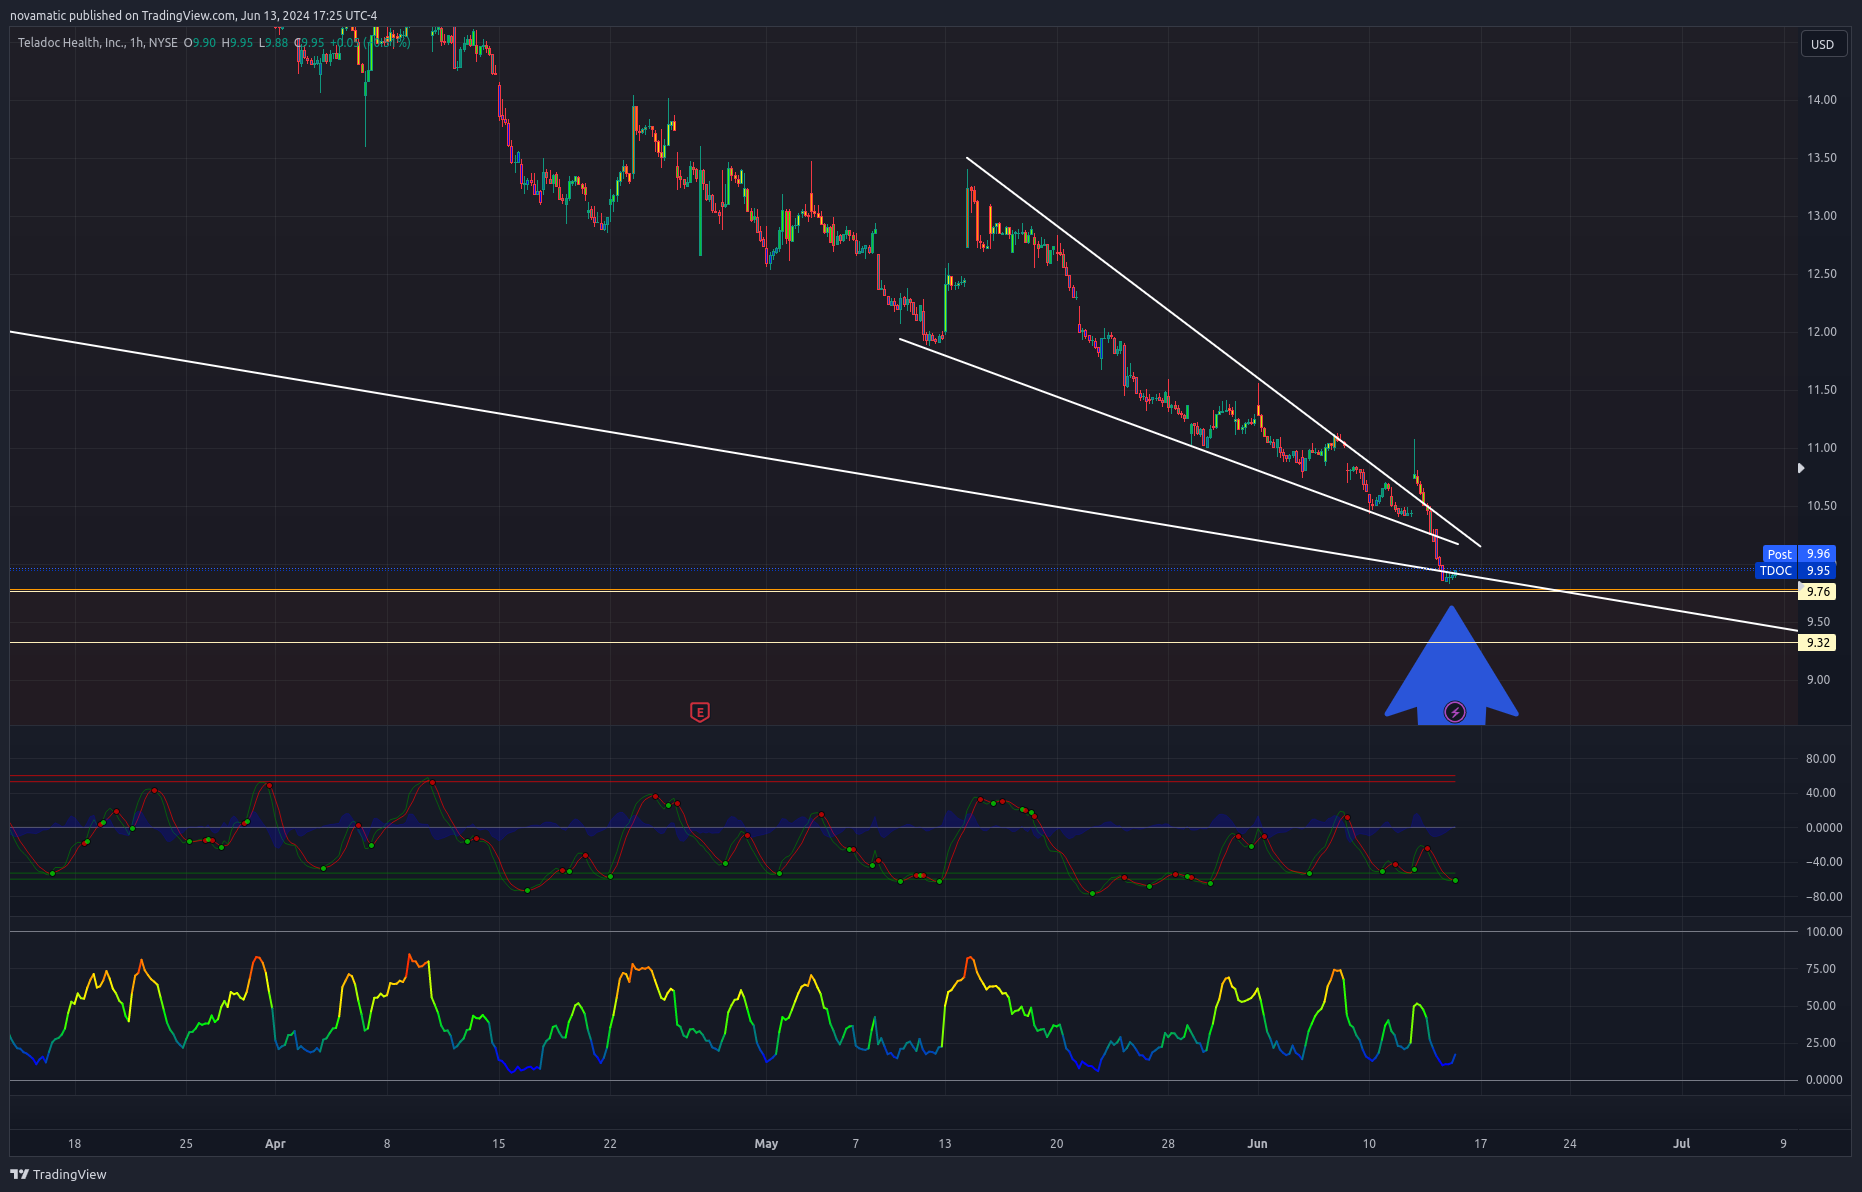Image resolution: width=1862 pixels, height=1192 pixels.
Task: Click the novamatic published header text
Action: tap(194, 15)
